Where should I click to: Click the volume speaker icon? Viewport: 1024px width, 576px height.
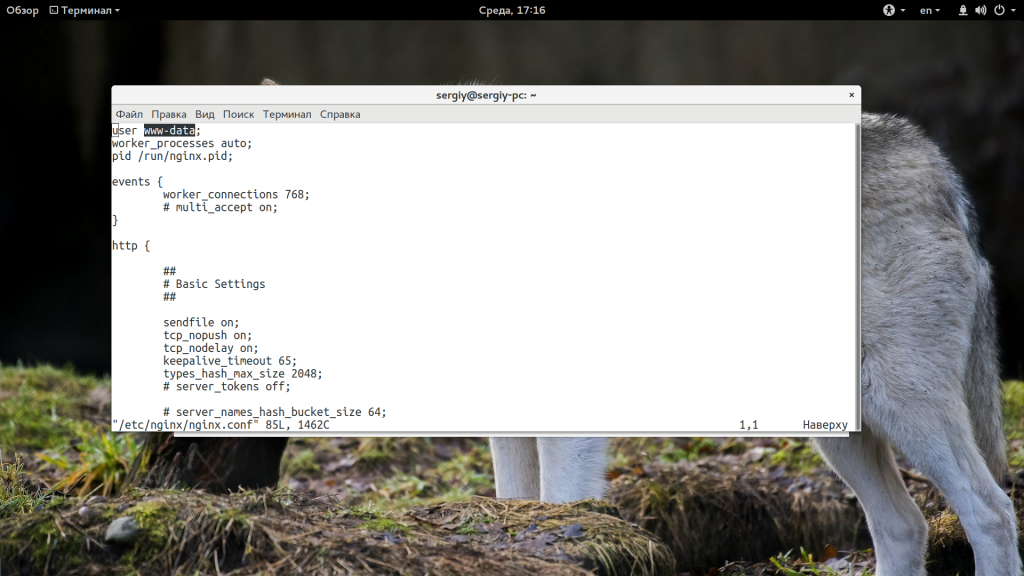(980, 10)
